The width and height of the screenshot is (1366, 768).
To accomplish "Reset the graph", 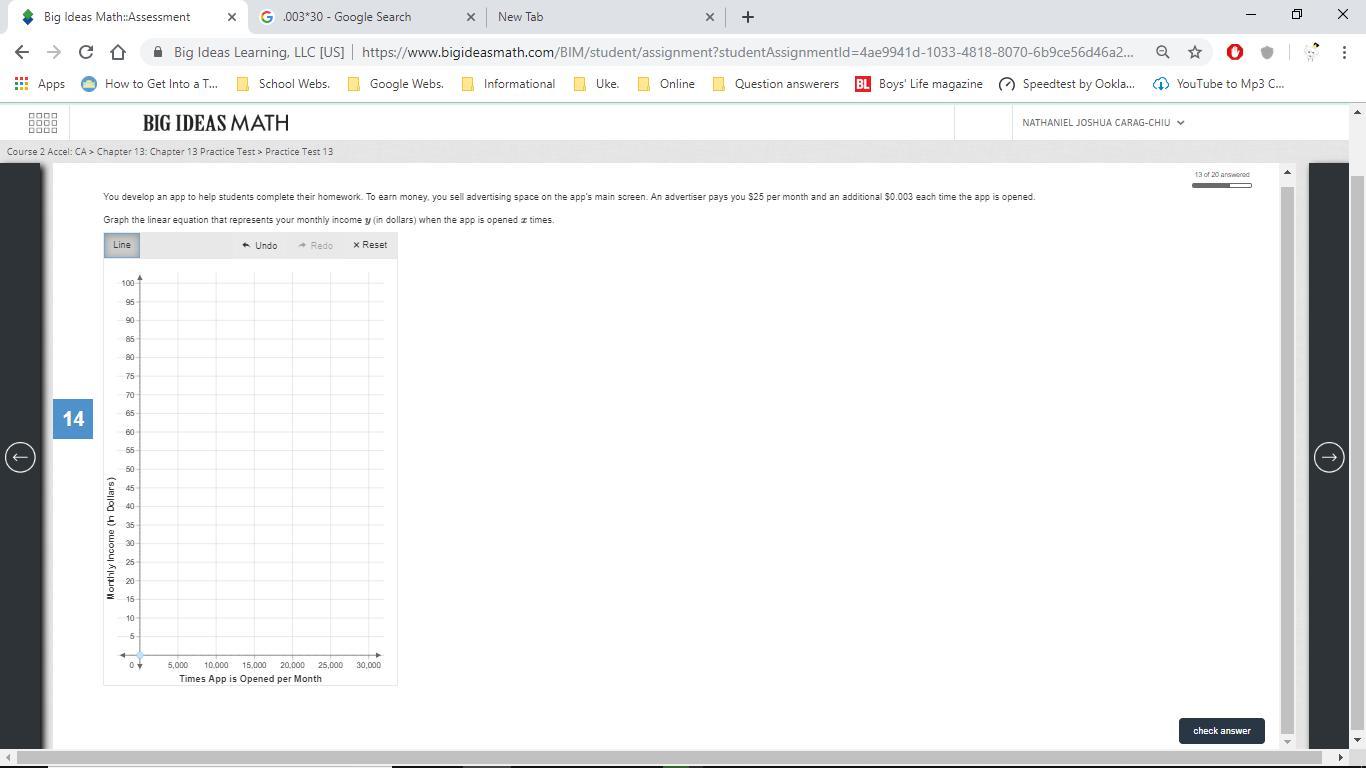I will [370, 245].
